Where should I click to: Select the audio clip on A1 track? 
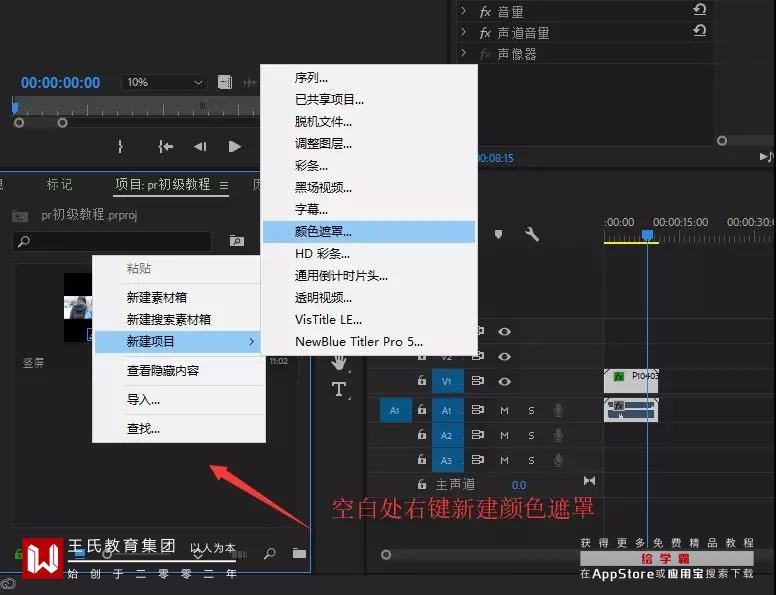coord(631,410)
